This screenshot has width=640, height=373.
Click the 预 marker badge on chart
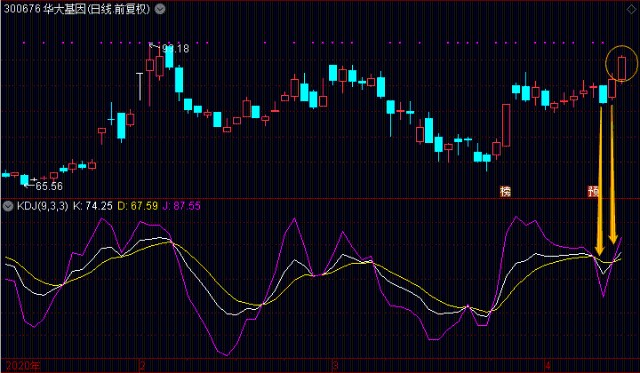tap(593, 191)
